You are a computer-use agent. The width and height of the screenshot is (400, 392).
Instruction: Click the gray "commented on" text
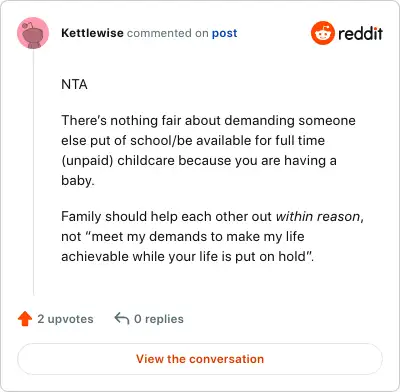pos(168,33)
